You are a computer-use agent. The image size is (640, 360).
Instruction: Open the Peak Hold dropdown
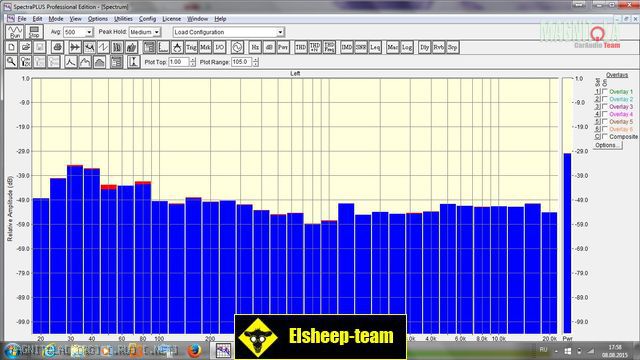(156, 32)
